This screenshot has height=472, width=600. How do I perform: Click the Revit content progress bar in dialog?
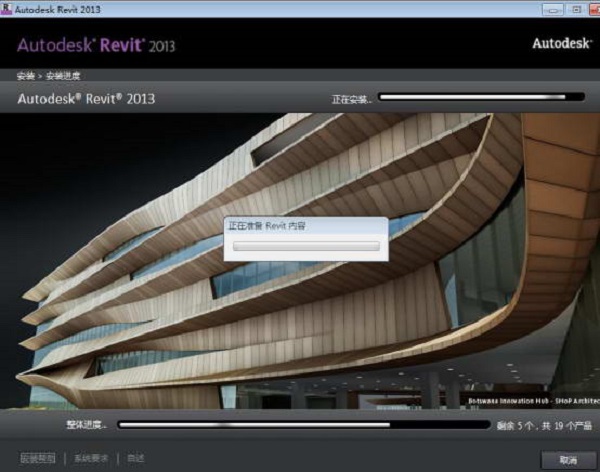[x=306, y=246]
